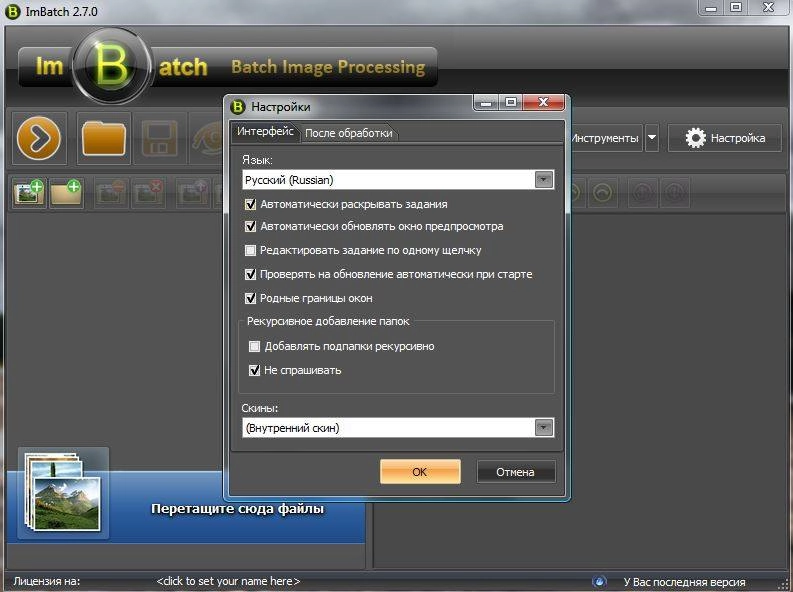The height and width of the screenshot is (592, 793).
Task: Enable Добавлять подпапки рекурсивно checkbox
Action: click(254, 346)
